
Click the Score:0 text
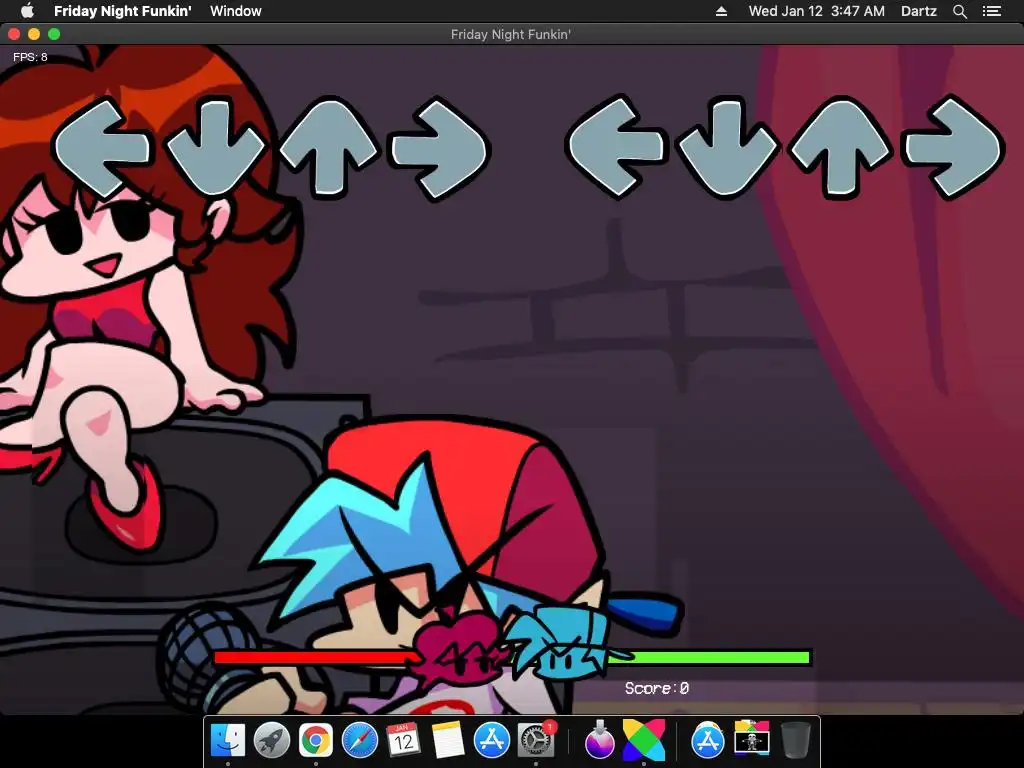tap(656, 688)
